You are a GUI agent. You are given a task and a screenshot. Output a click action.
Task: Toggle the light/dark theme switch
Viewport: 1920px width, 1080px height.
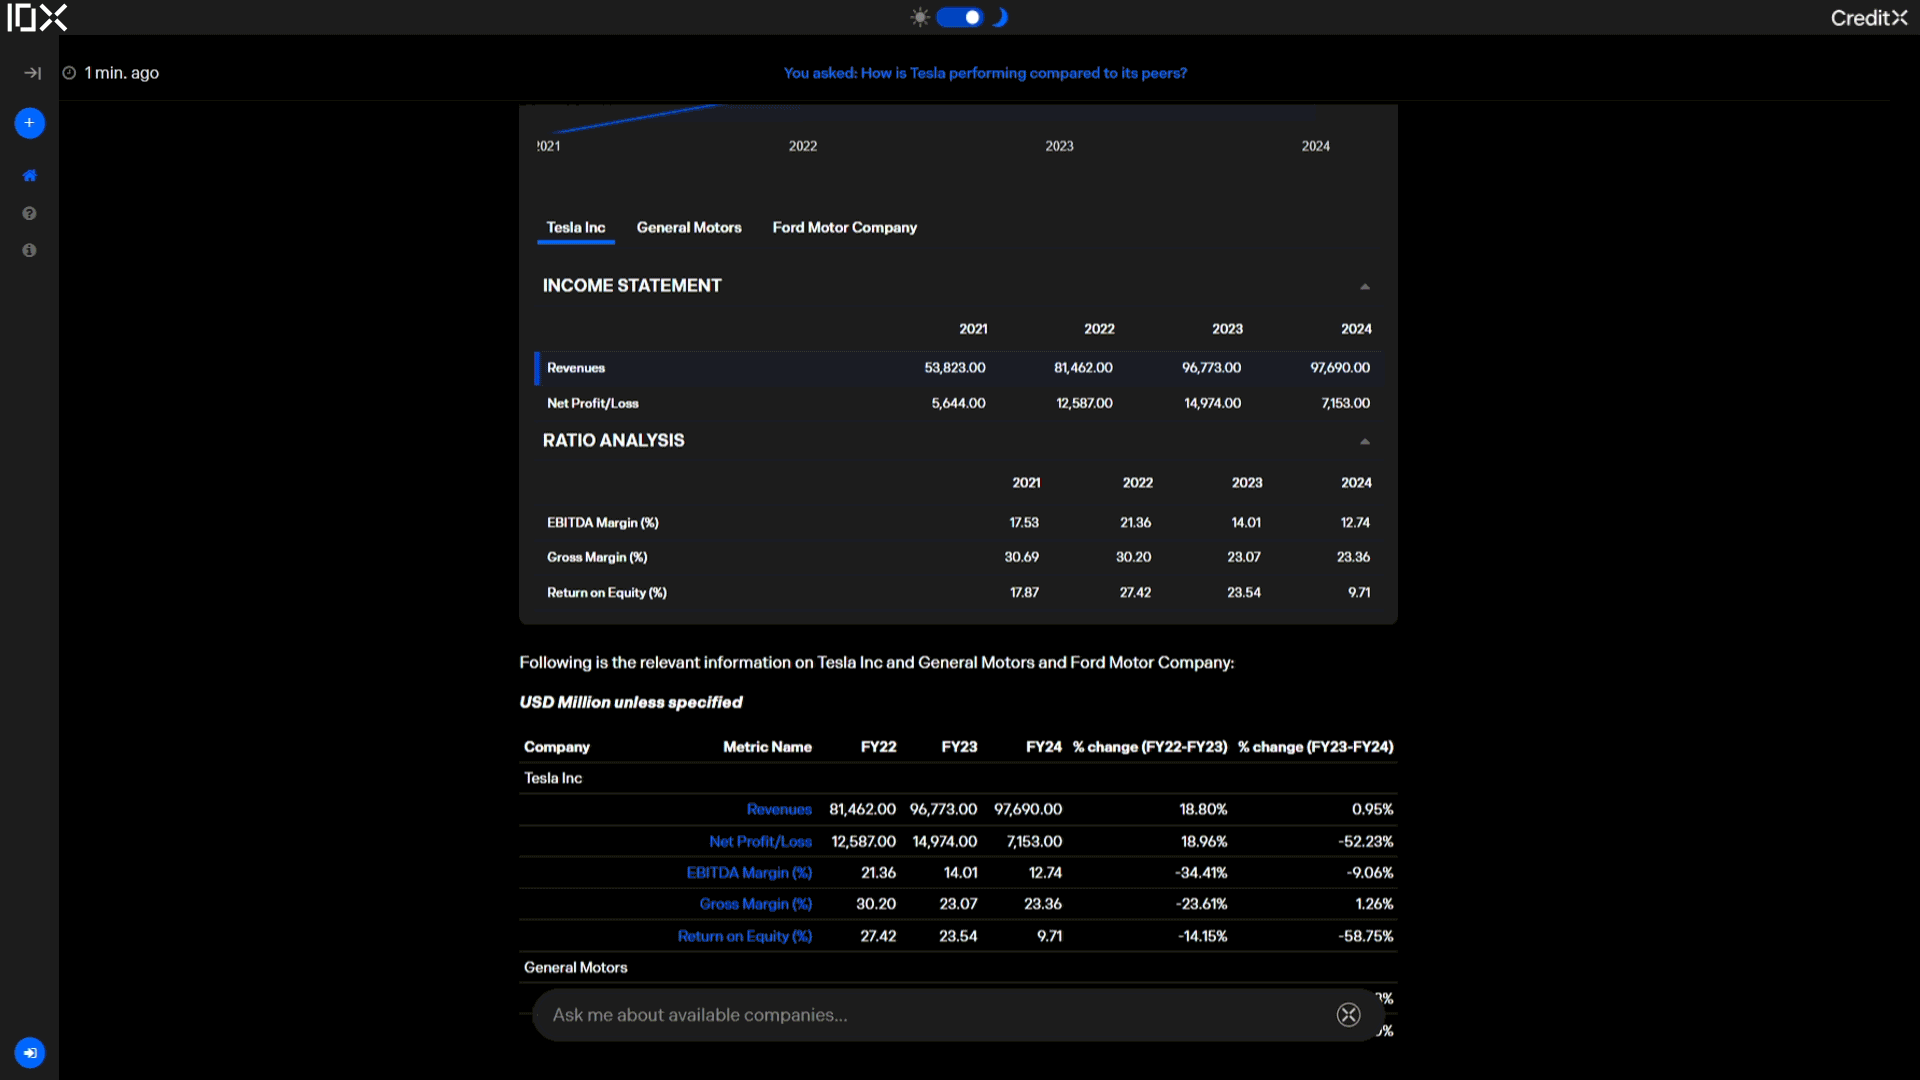tap(960, 17)
